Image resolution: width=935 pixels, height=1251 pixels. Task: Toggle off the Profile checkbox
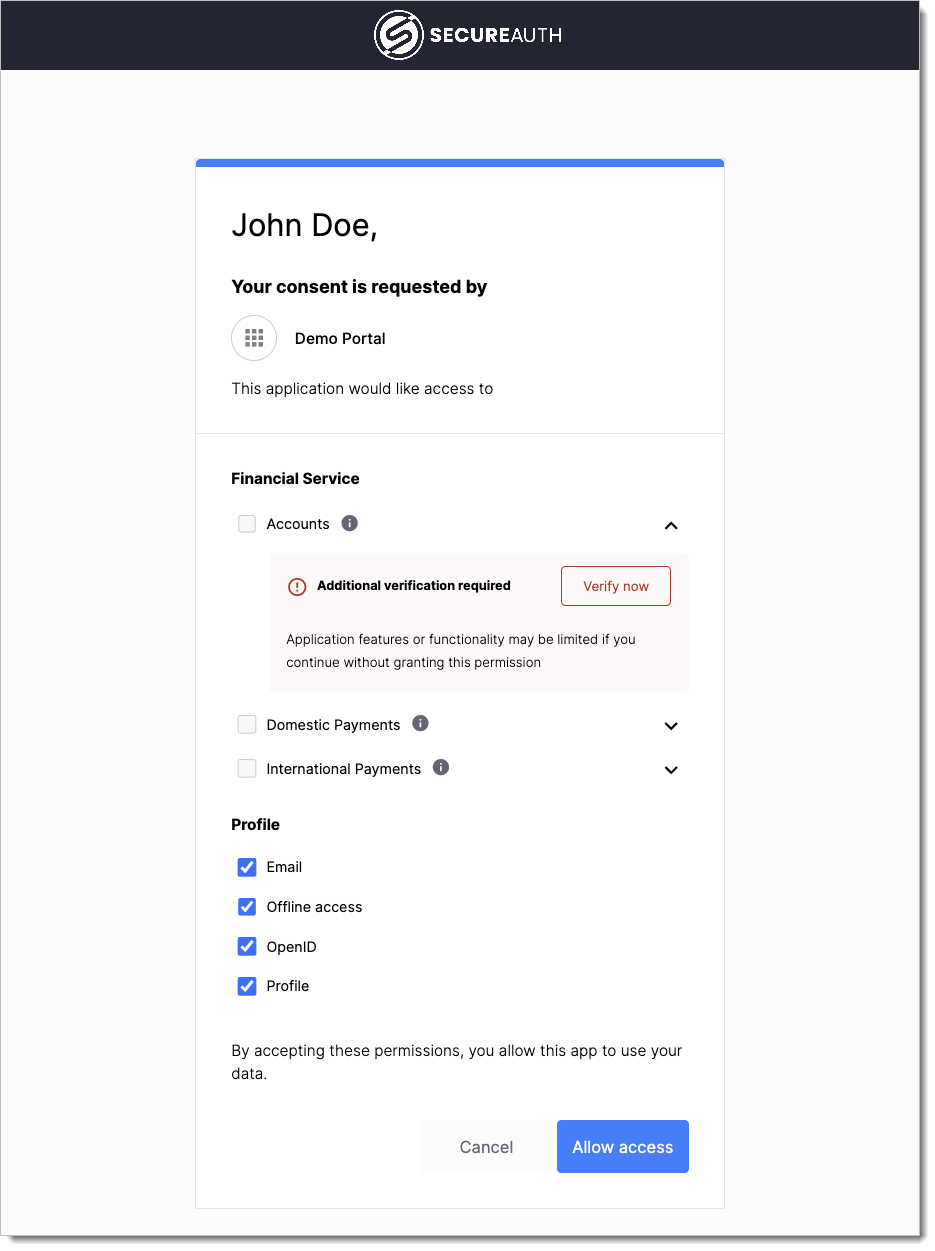(246, 986)
